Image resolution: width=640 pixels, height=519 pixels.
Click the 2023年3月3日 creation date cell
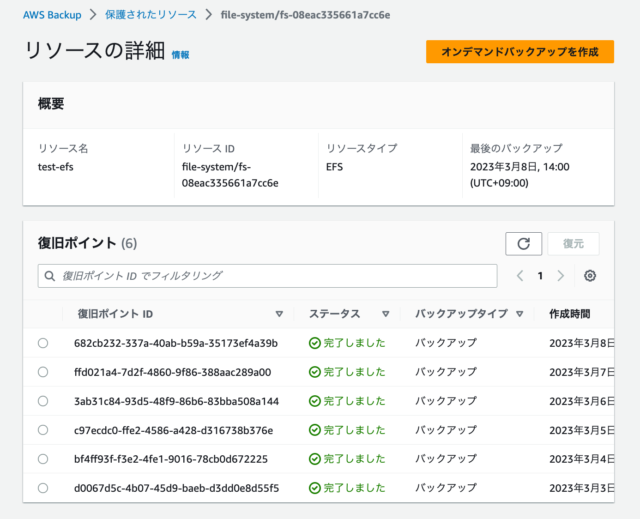coord(582,488)
